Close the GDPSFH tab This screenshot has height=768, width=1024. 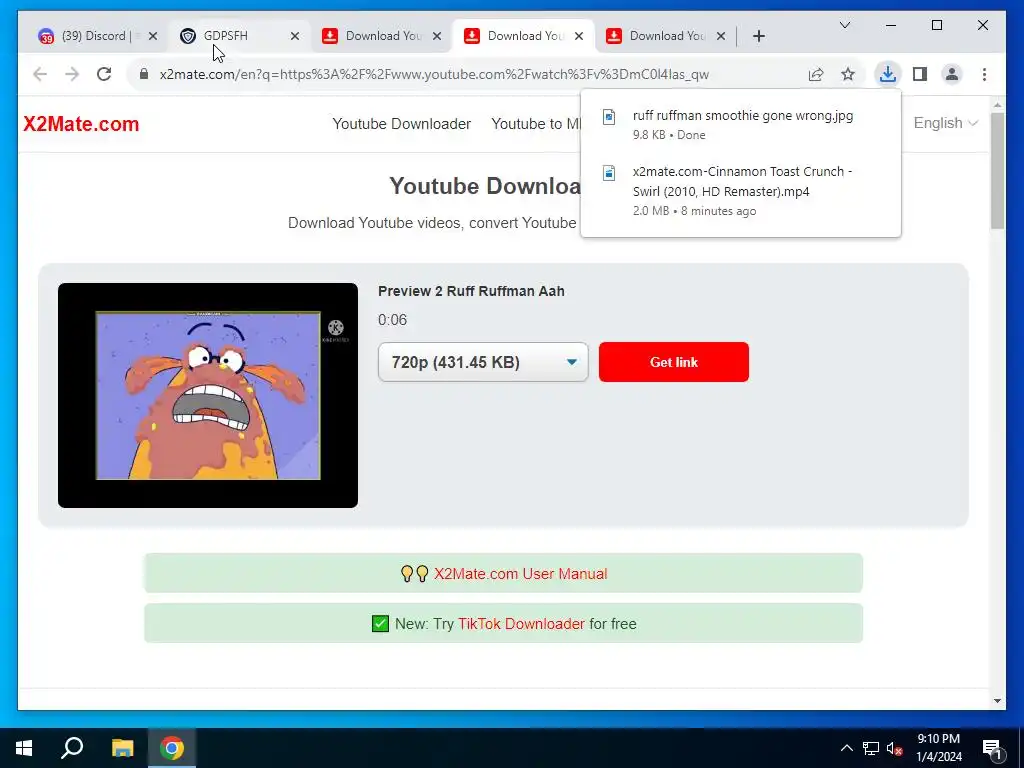click(295, 36)
